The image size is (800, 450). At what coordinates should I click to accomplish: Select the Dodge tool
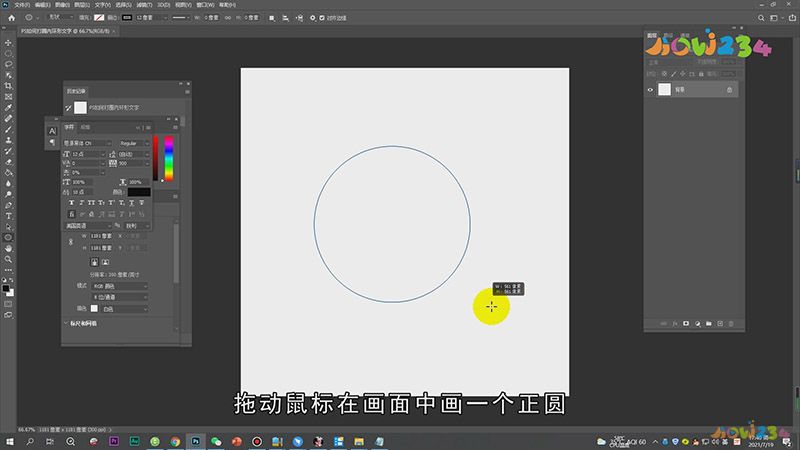8,194
